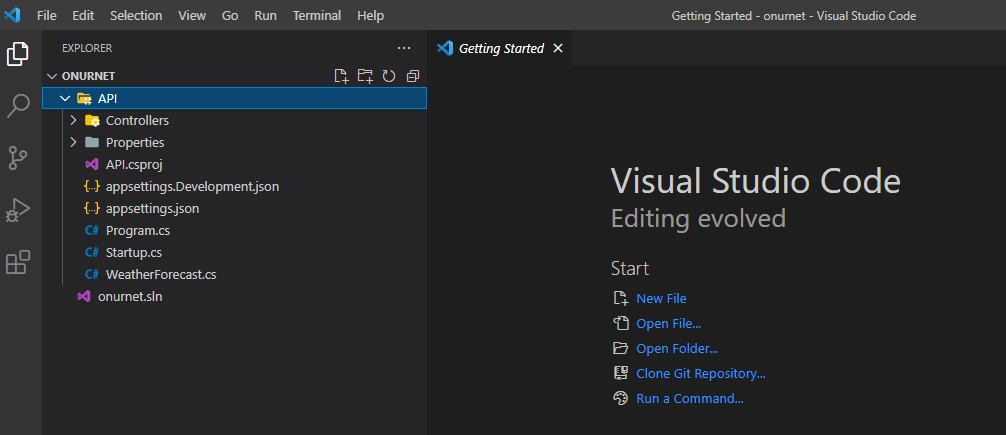Open the Explorer view in activity bar
Viewport: 1006px width, 435px height.
(18, 54)
